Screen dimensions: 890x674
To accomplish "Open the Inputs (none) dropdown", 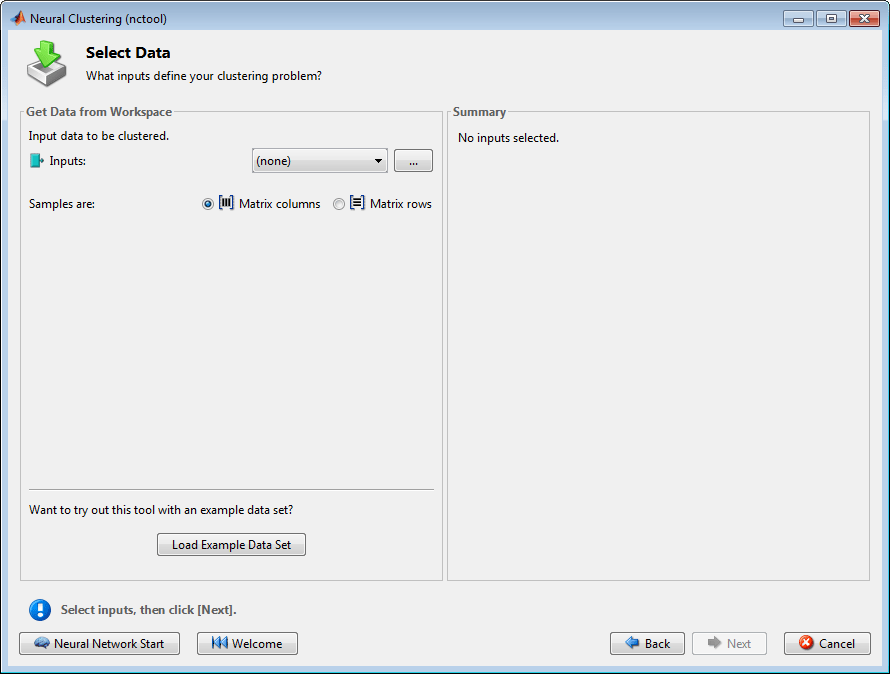I will (x=320, y=161).
